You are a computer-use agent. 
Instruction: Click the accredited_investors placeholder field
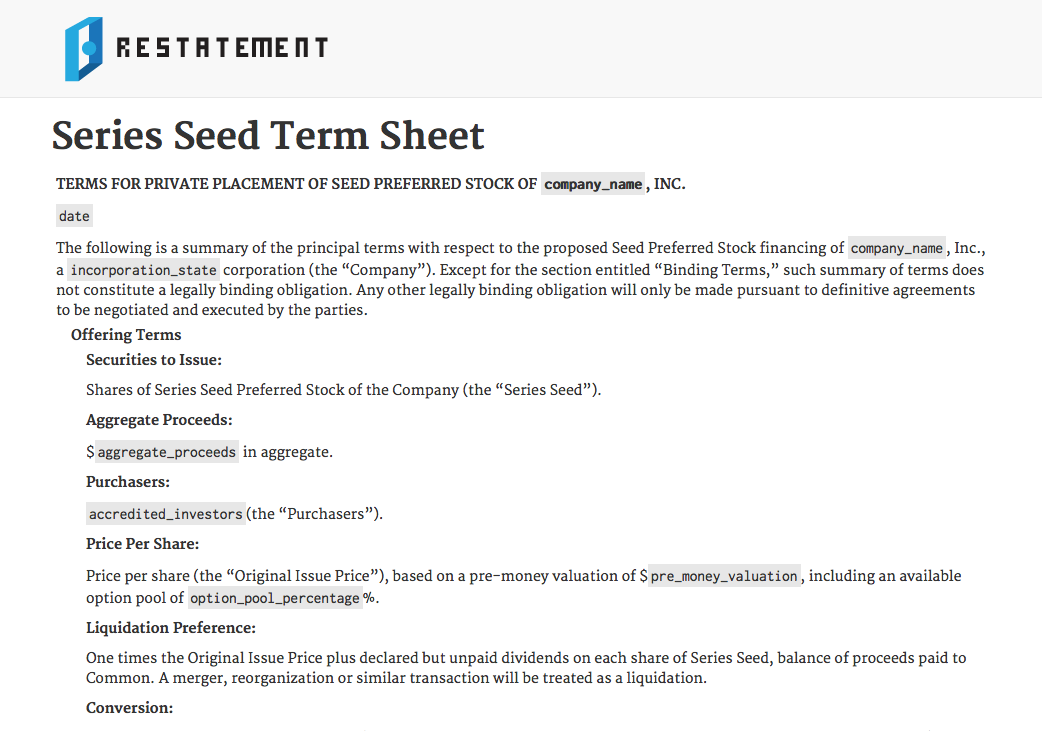[165, 514]
